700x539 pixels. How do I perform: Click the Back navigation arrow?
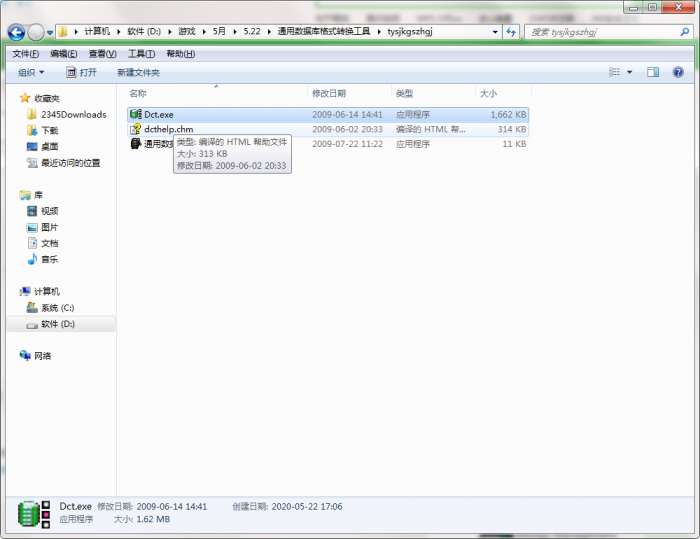click(x=17, y=32)
